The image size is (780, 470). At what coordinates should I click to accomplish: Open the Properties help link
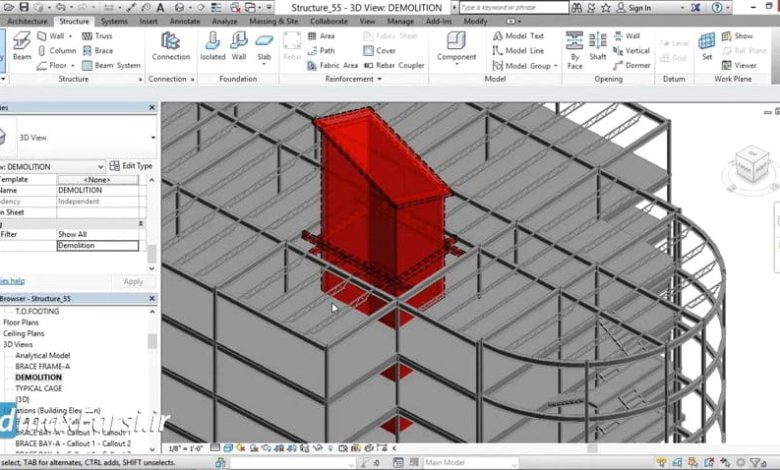[x=12, y=281]
